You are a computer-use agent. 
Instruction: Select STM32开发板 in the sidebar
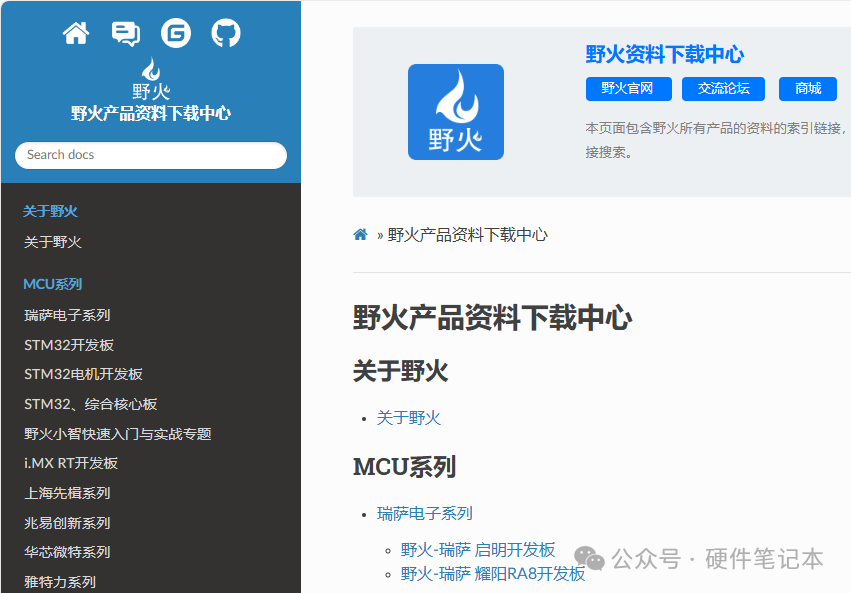tap(69, 345)
